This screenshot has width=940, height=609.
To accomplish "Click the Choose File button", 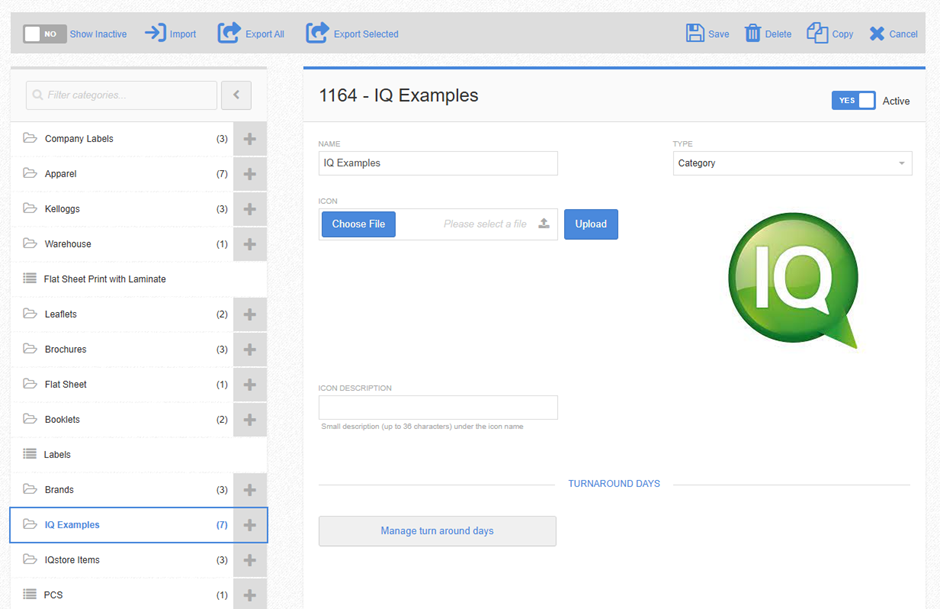I will (x=358, y=224).
